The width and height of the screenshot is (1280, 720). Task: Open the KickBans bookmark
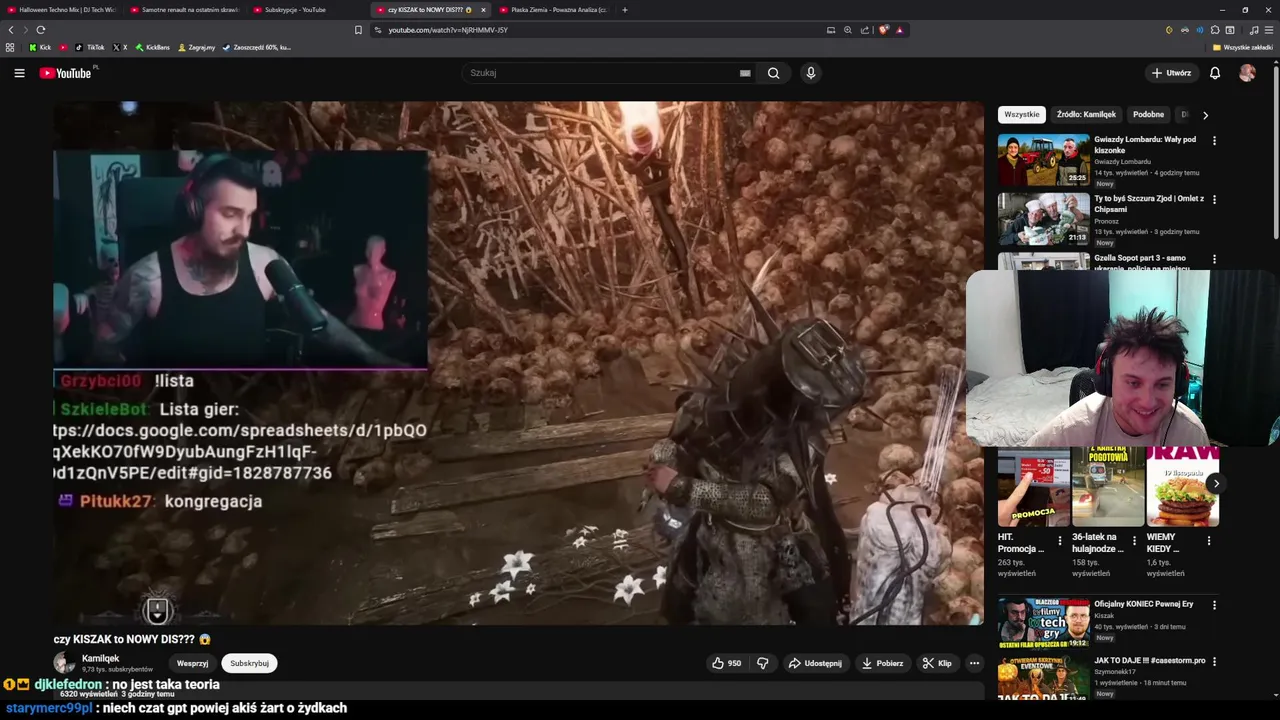(153, 47)
